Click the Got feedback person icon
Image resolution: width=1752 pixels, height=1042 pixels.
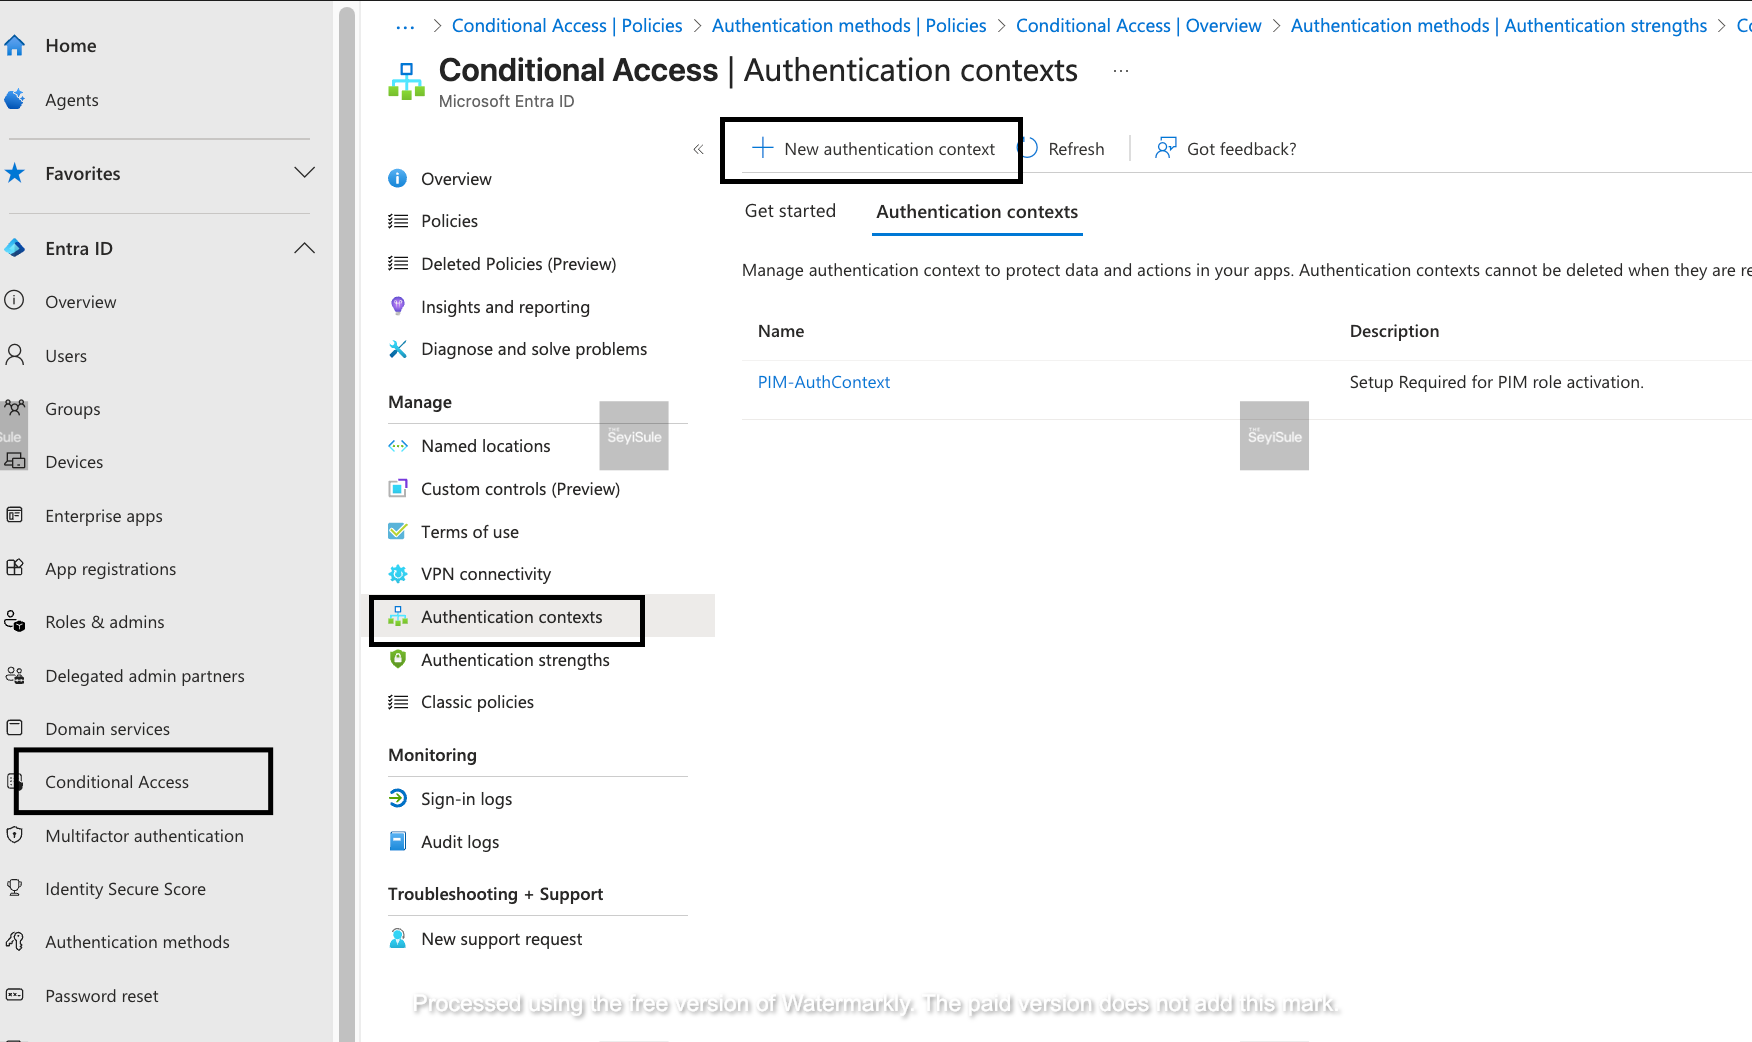click(1165, 148)
